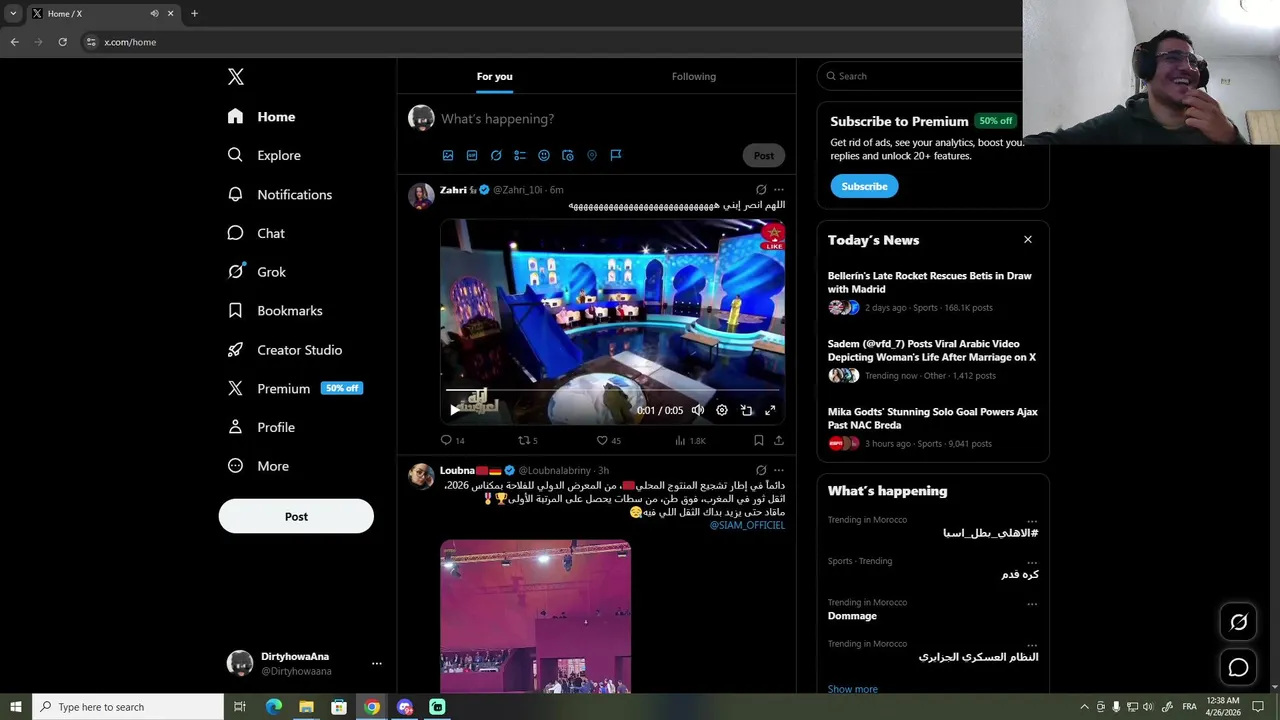
Task: Schedule the post with calendar icon
Action: point(568,155)
